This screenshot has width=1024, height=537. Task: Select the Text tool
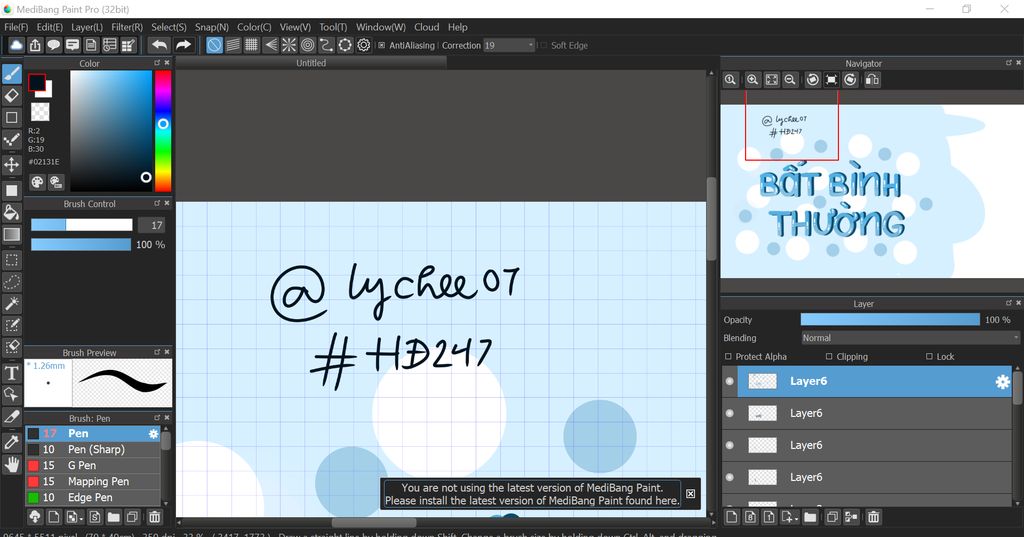pyautogui.click(x=12, y=373)
